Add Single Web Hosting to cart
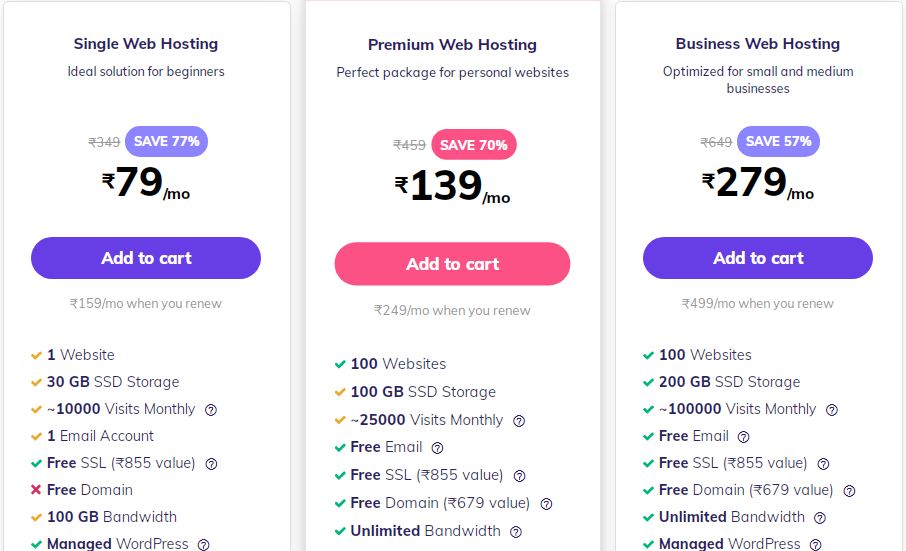Viewport: 906px width, 551px height. [x=146, y=258]
